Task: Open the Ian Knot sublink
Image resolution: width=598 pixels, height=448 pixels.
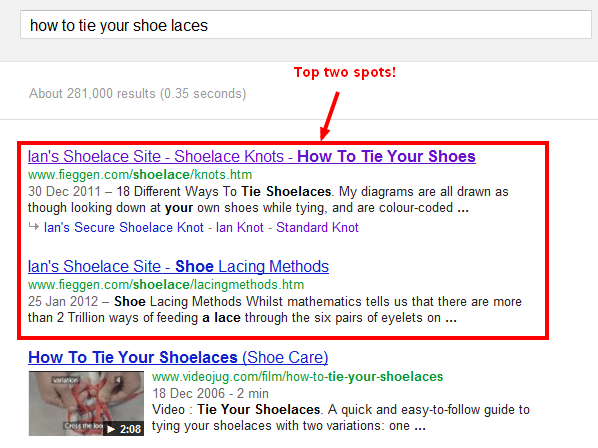Action: [x=240, y=227]
